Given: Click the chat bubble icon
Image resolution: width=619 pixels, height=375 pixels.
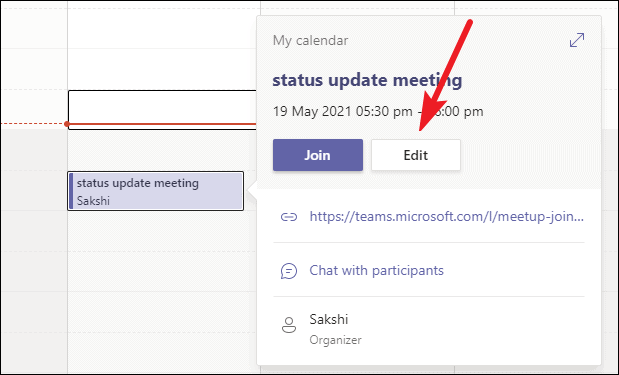Looking at the screenshot, I should [289, 271].
